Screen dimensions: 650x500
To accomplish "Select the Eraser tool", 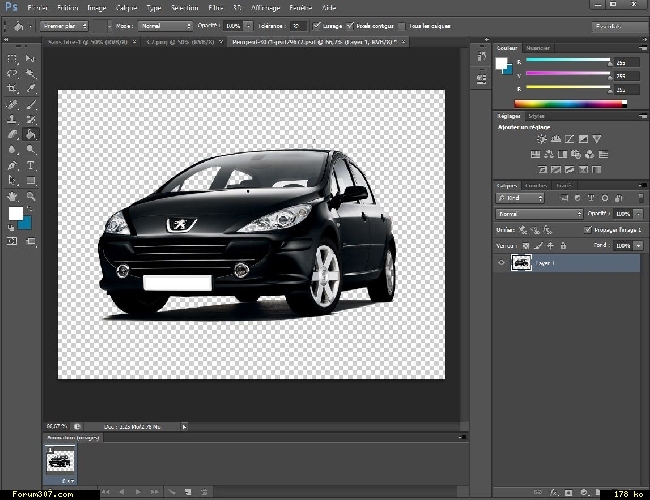I will pos(12,134).
